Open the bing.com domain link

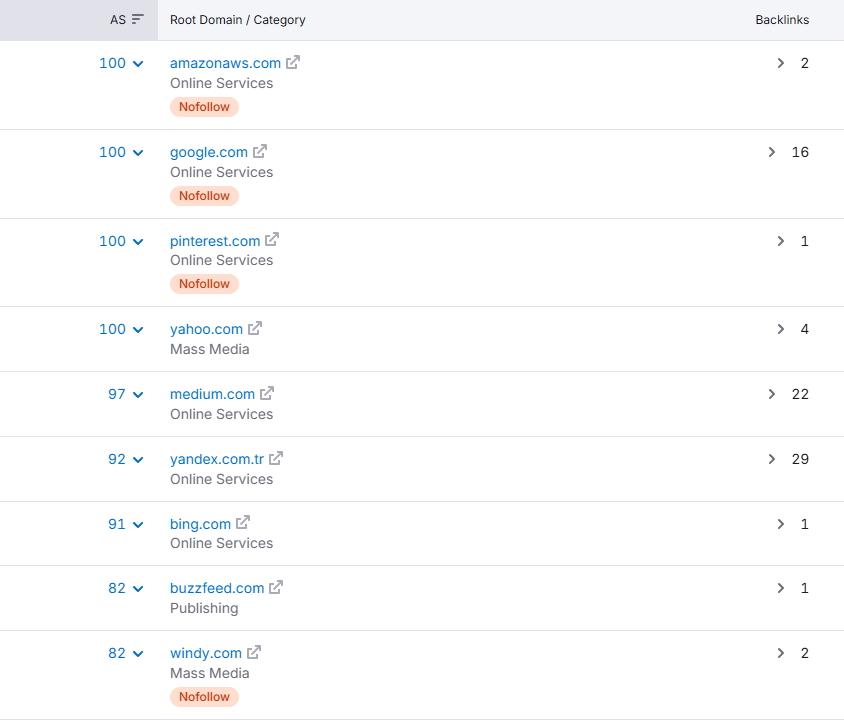tap(200, 524)
